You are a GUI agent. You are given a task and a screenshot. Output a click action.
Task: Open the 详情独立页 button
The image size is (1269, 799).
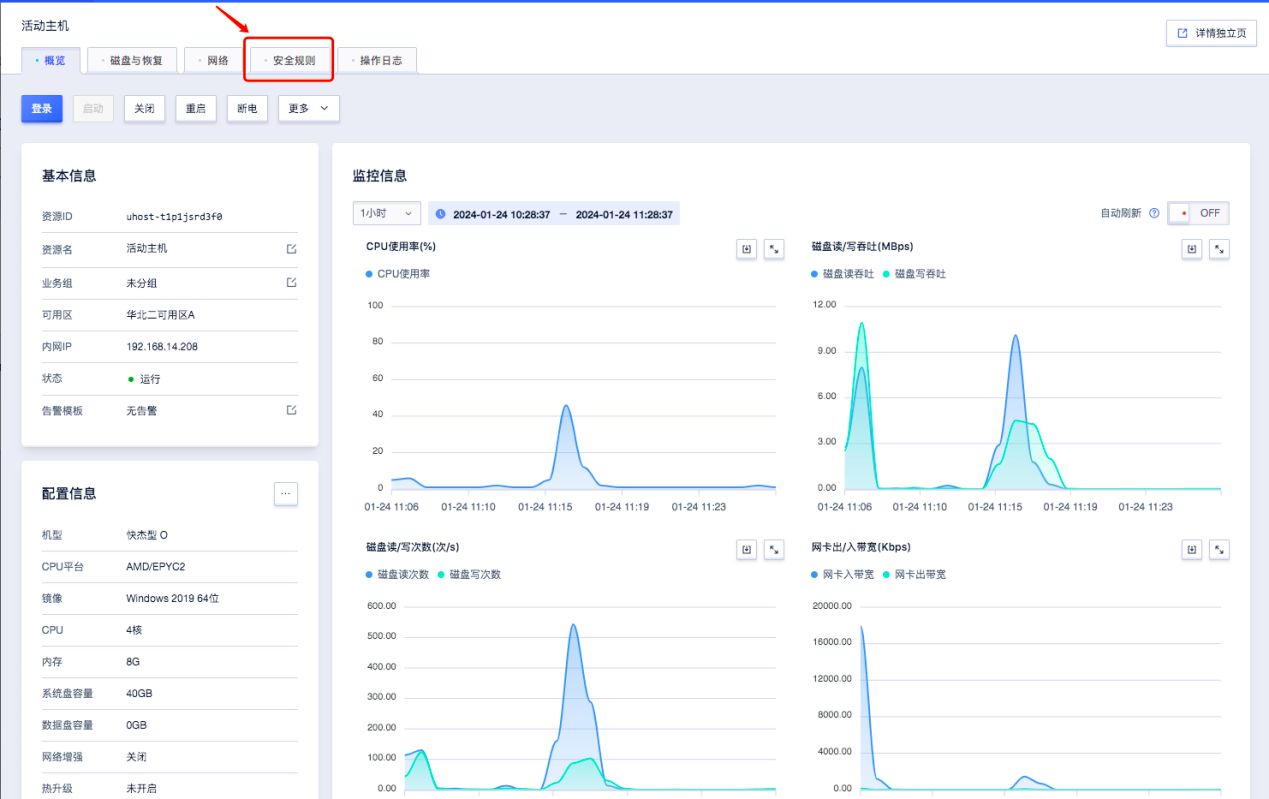pyautogui.click(x=1211, y=33)
